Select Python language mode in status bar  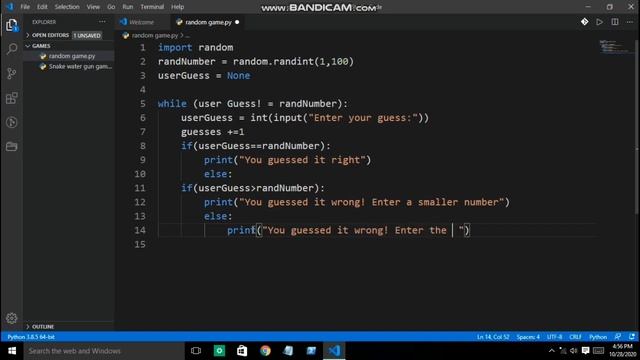pyautogui.click(x=598, y=337)
